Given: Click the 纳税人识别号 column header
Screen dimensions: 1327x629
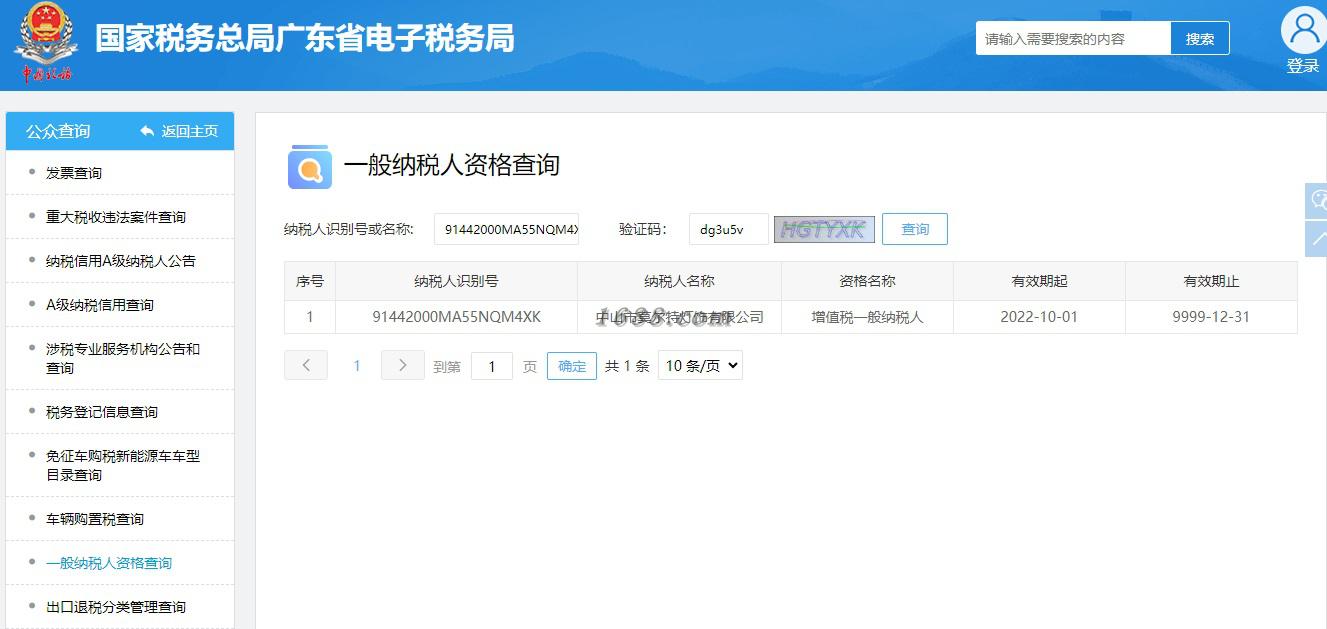Looking at the screenshot, I should pyautogui.click(x=456, y=281).
